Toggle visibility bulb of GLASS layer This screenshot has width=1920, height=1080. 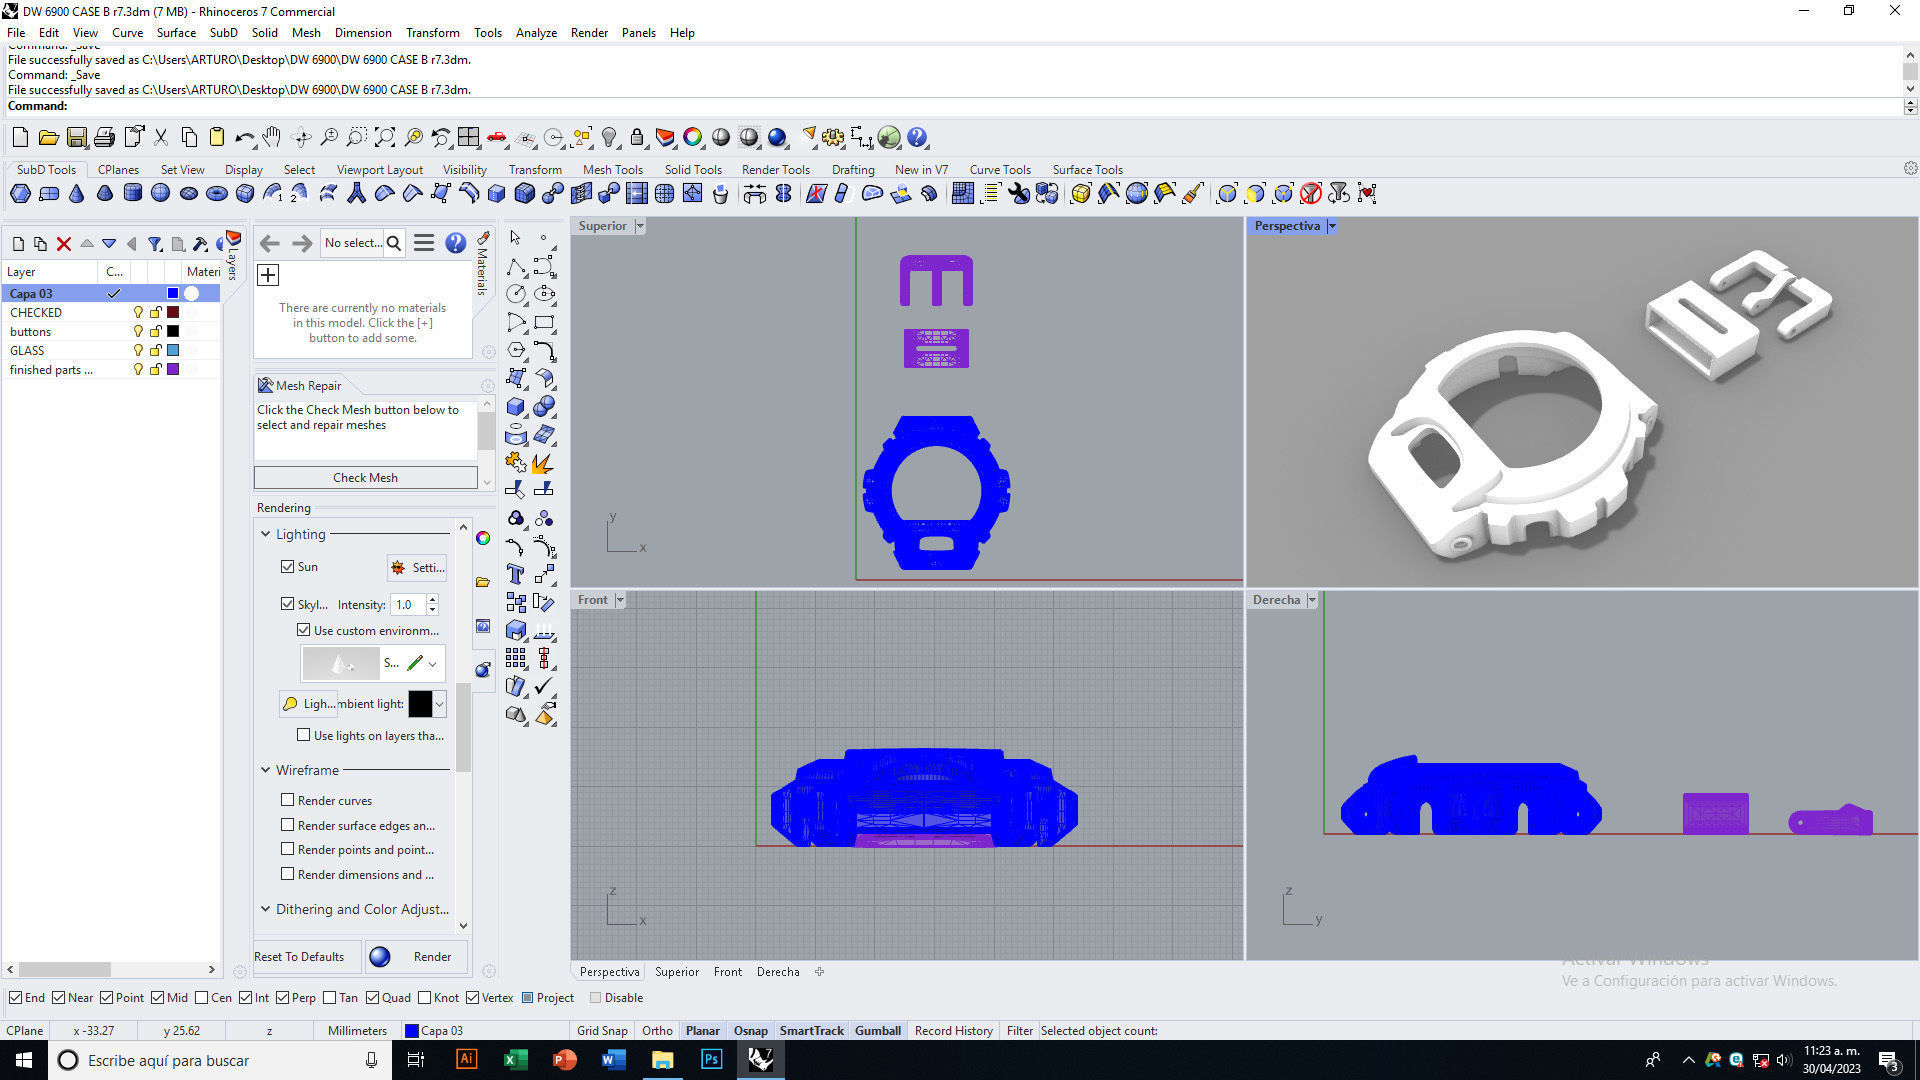coord(138,351)
